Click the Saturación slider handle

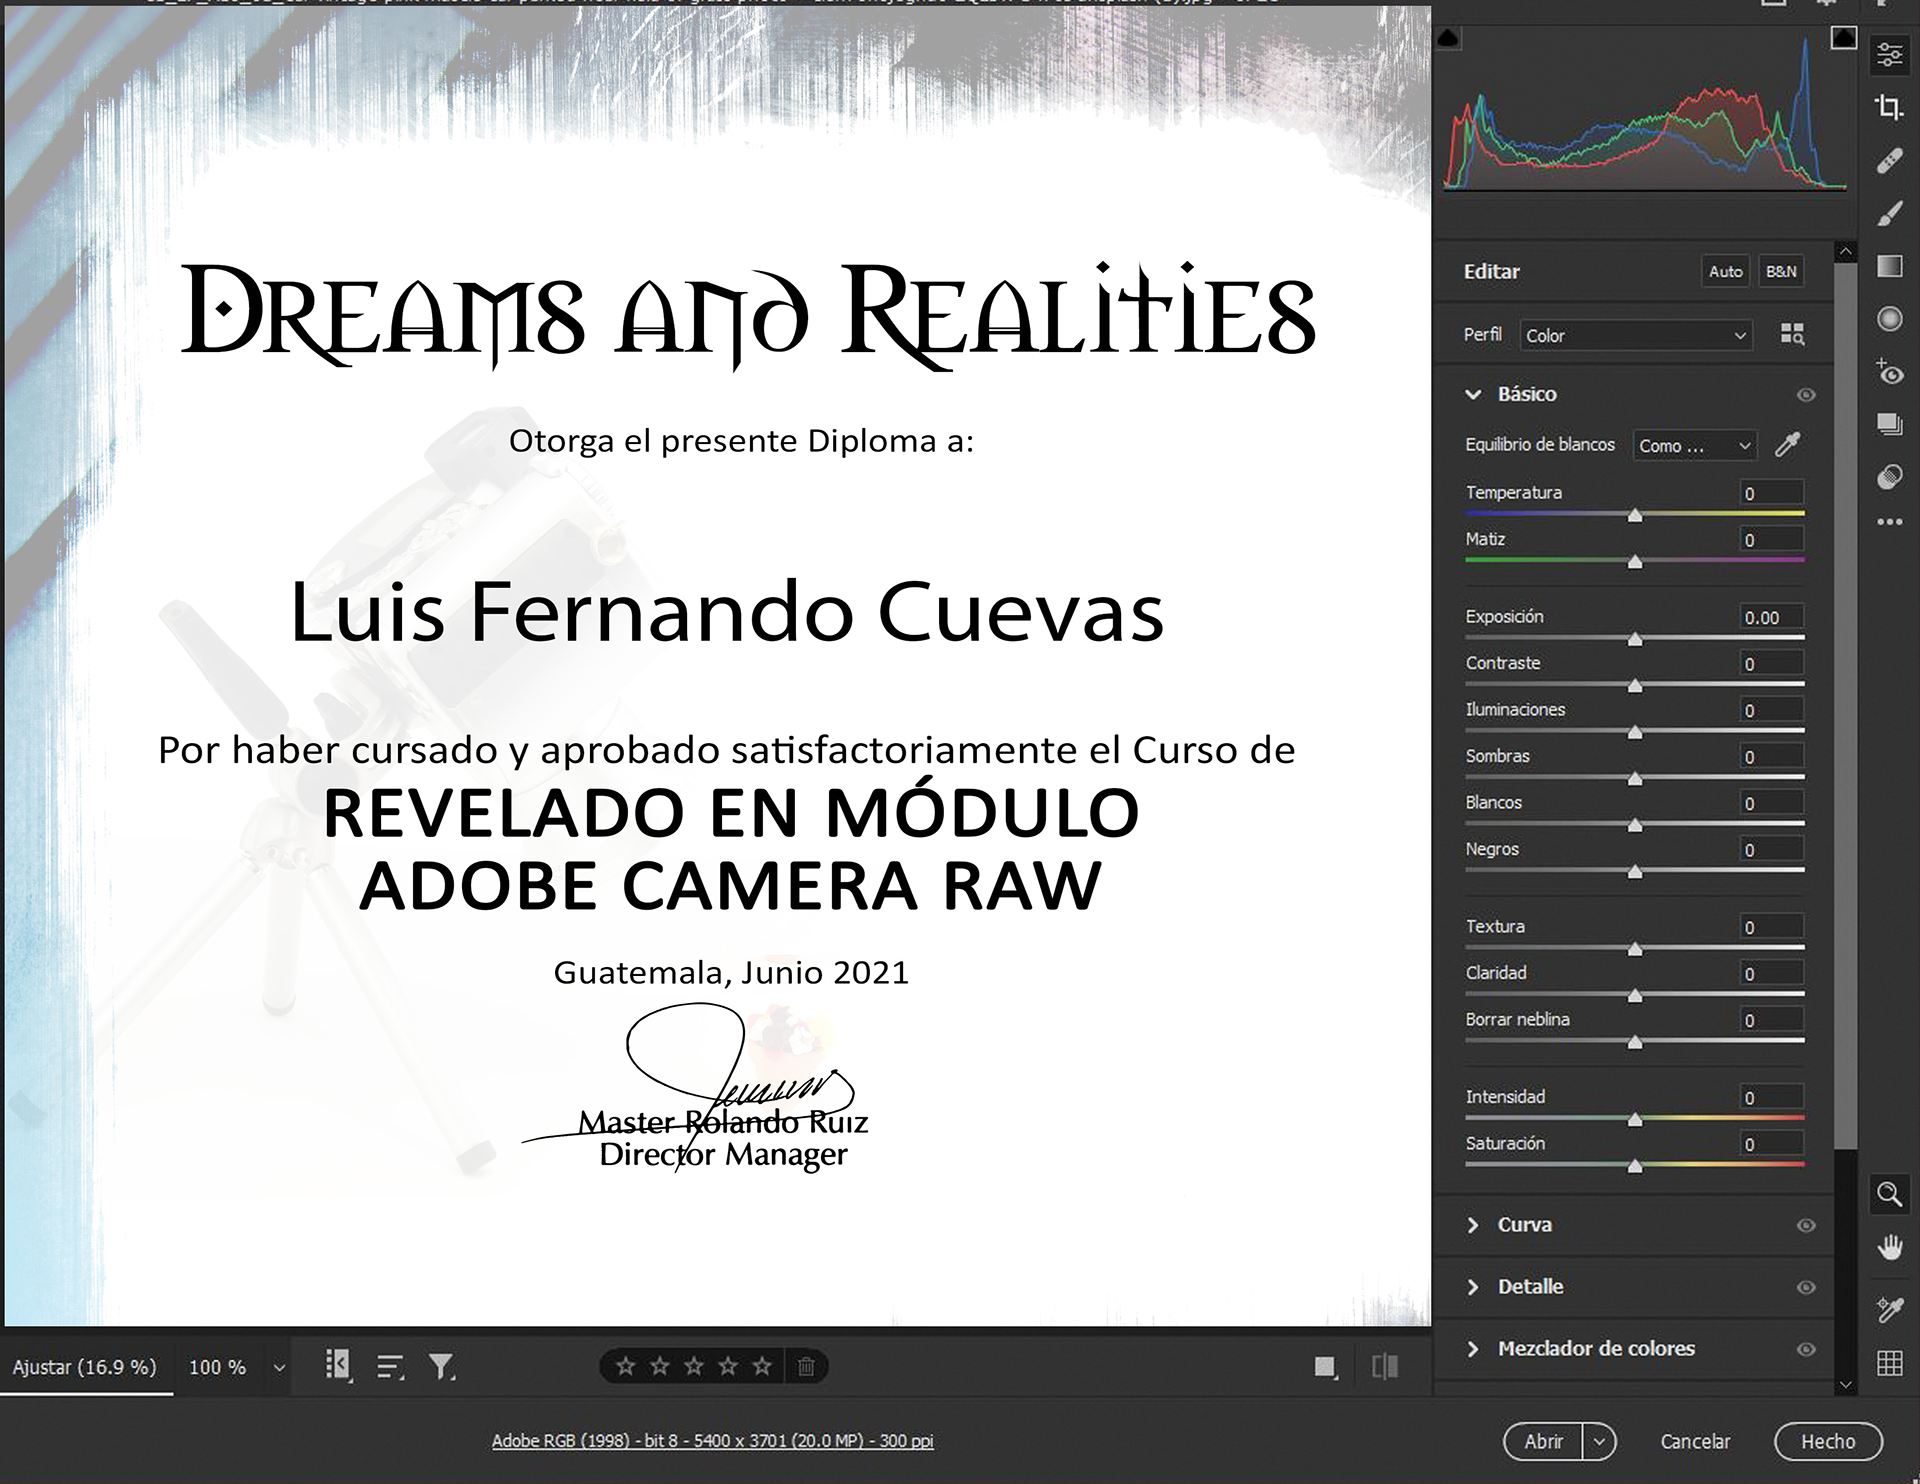coord(1635,1166)
